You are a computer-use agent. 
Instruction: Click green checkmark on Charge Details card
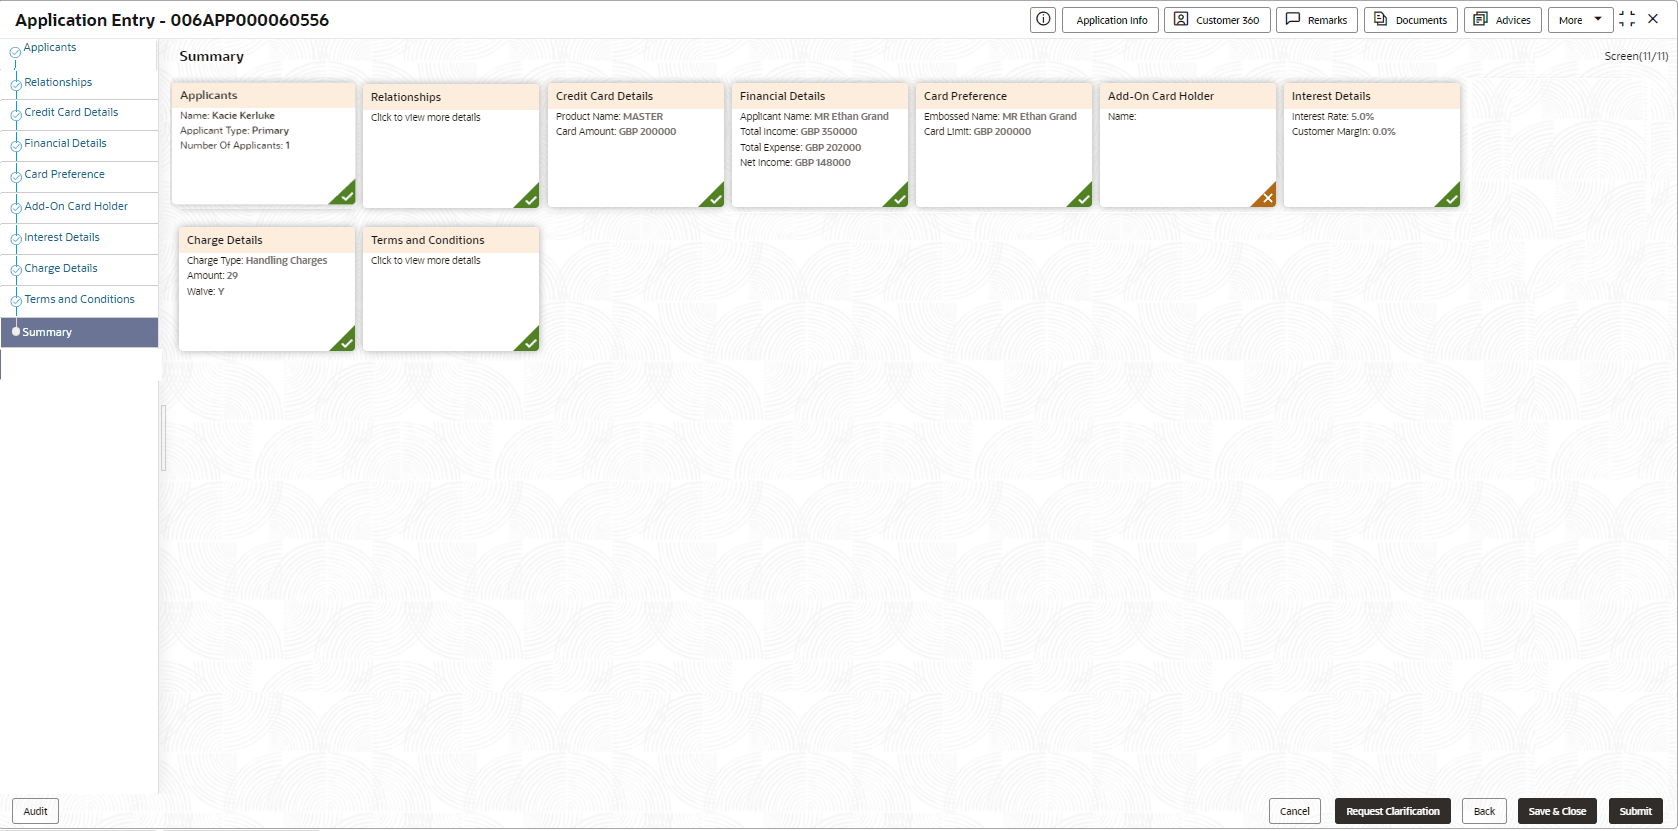coord(345,341)
